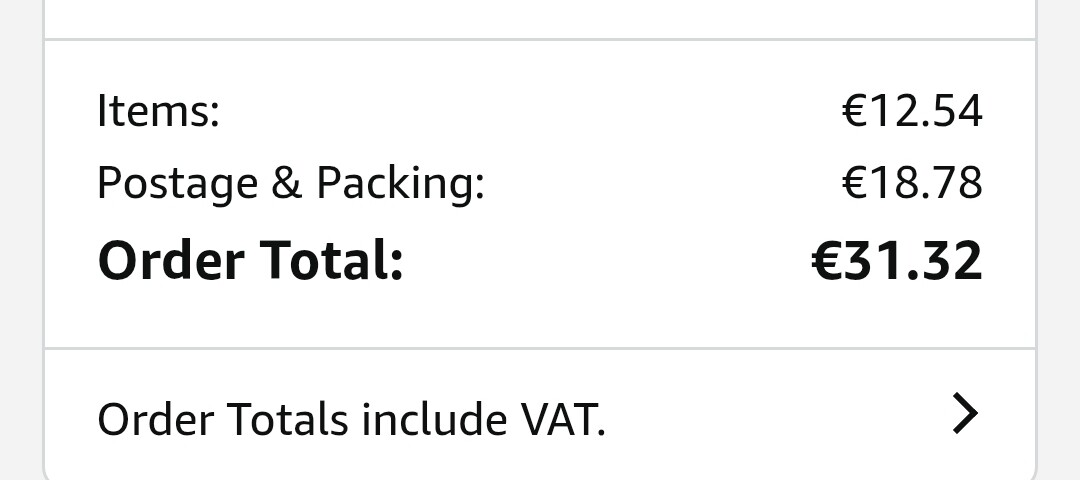This screenshot has height=480, width=1080.
Task: Expand the Order Totals include VAT row
Action: (540, 415)
